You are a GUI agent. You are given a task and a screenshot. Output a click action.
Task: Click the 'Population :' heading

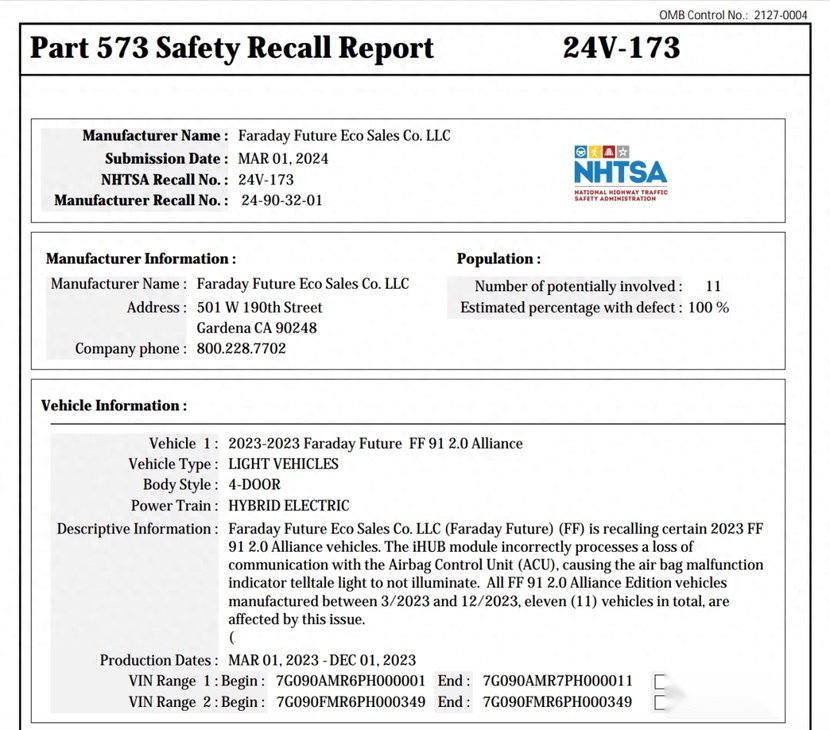point(499,258)
